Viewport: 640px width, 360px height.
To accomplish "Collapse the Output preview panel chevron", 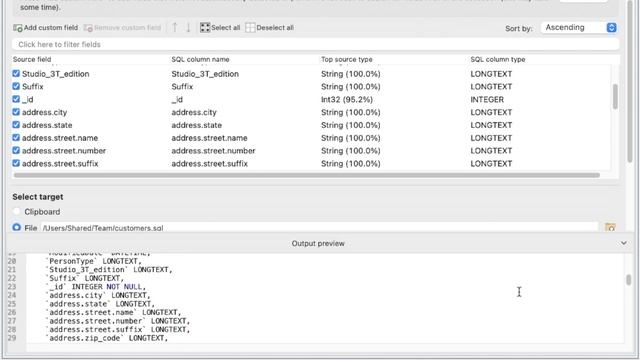I will click(623, 243).
